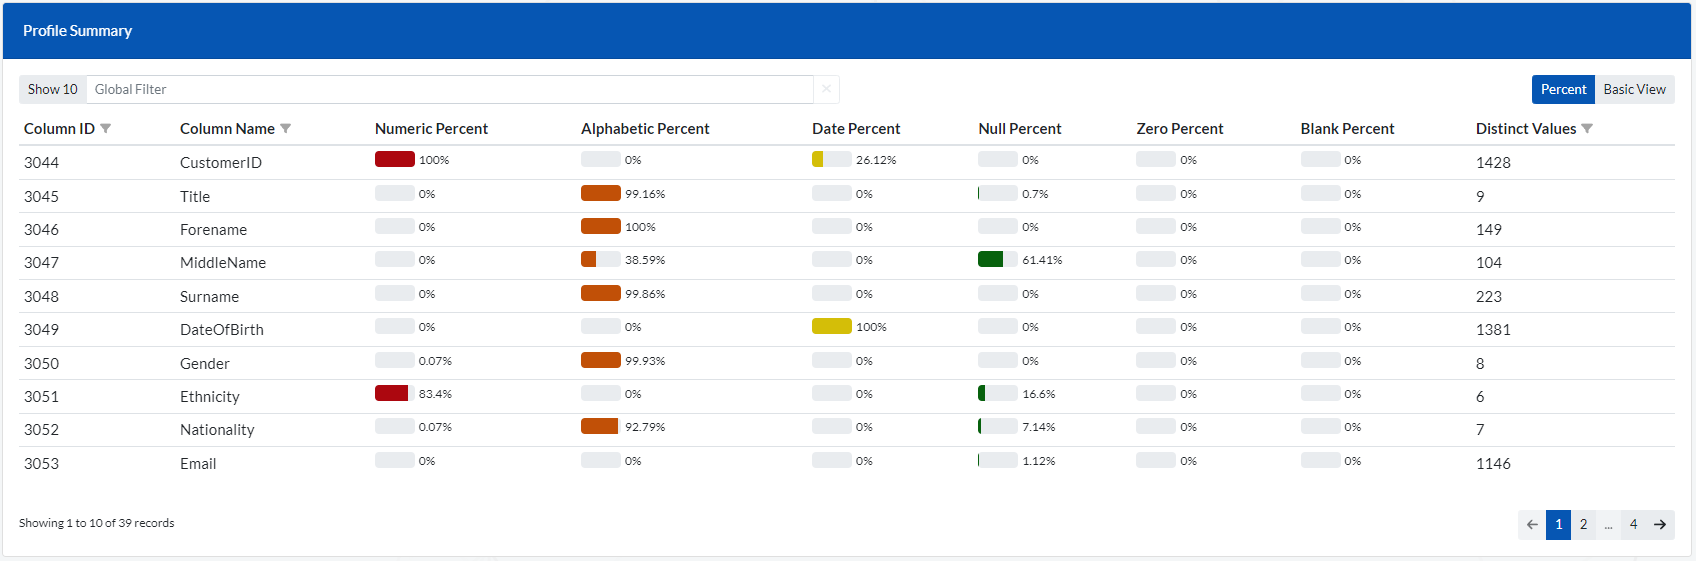The image size is (1696, 561).
Task: Switch to Basic View
Action: pos(1634,89)
